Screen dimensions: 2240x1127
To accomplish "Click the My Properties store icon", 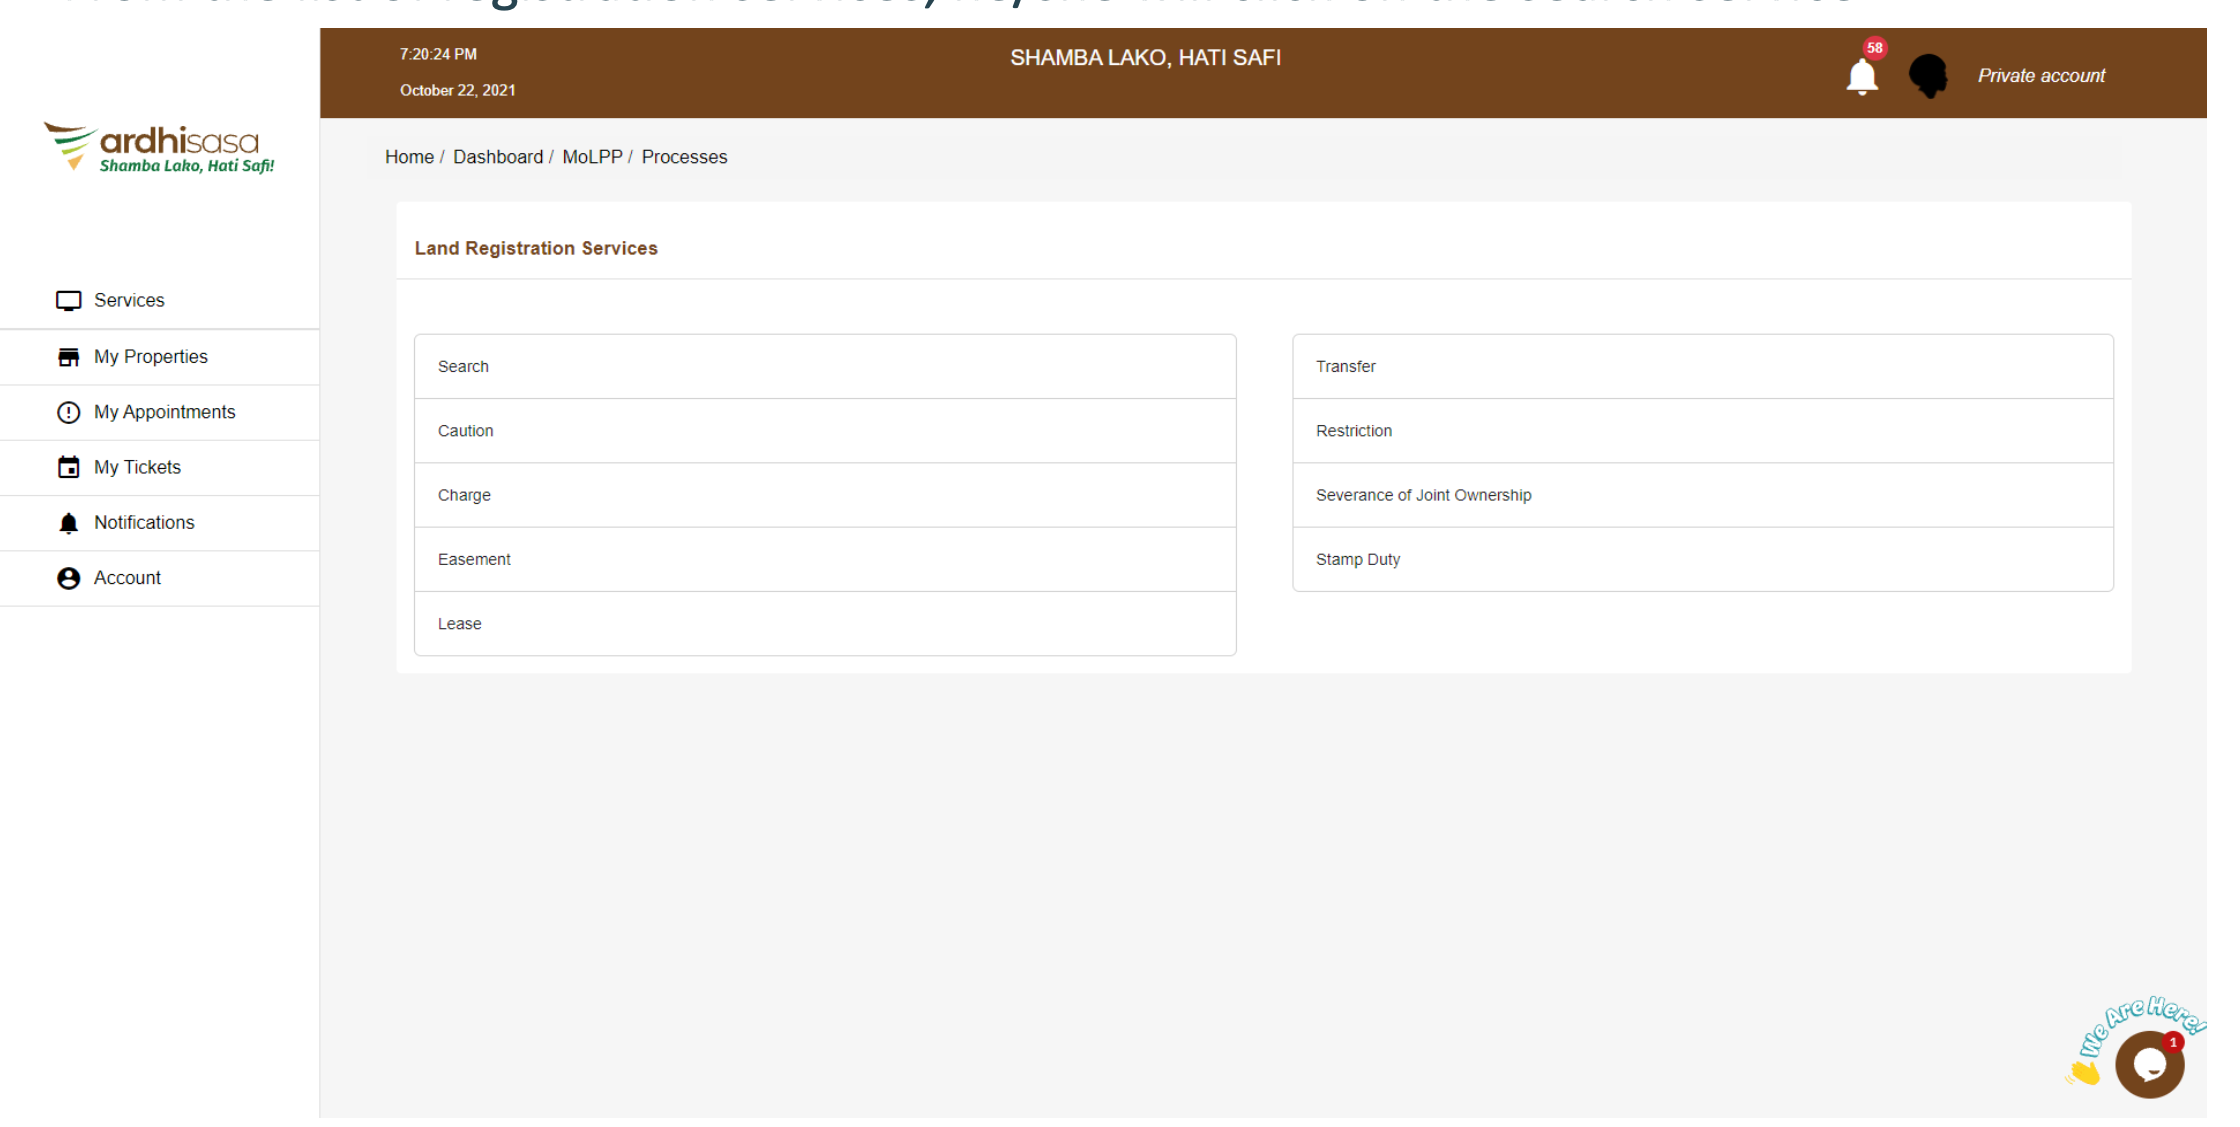I will [68, 357].
